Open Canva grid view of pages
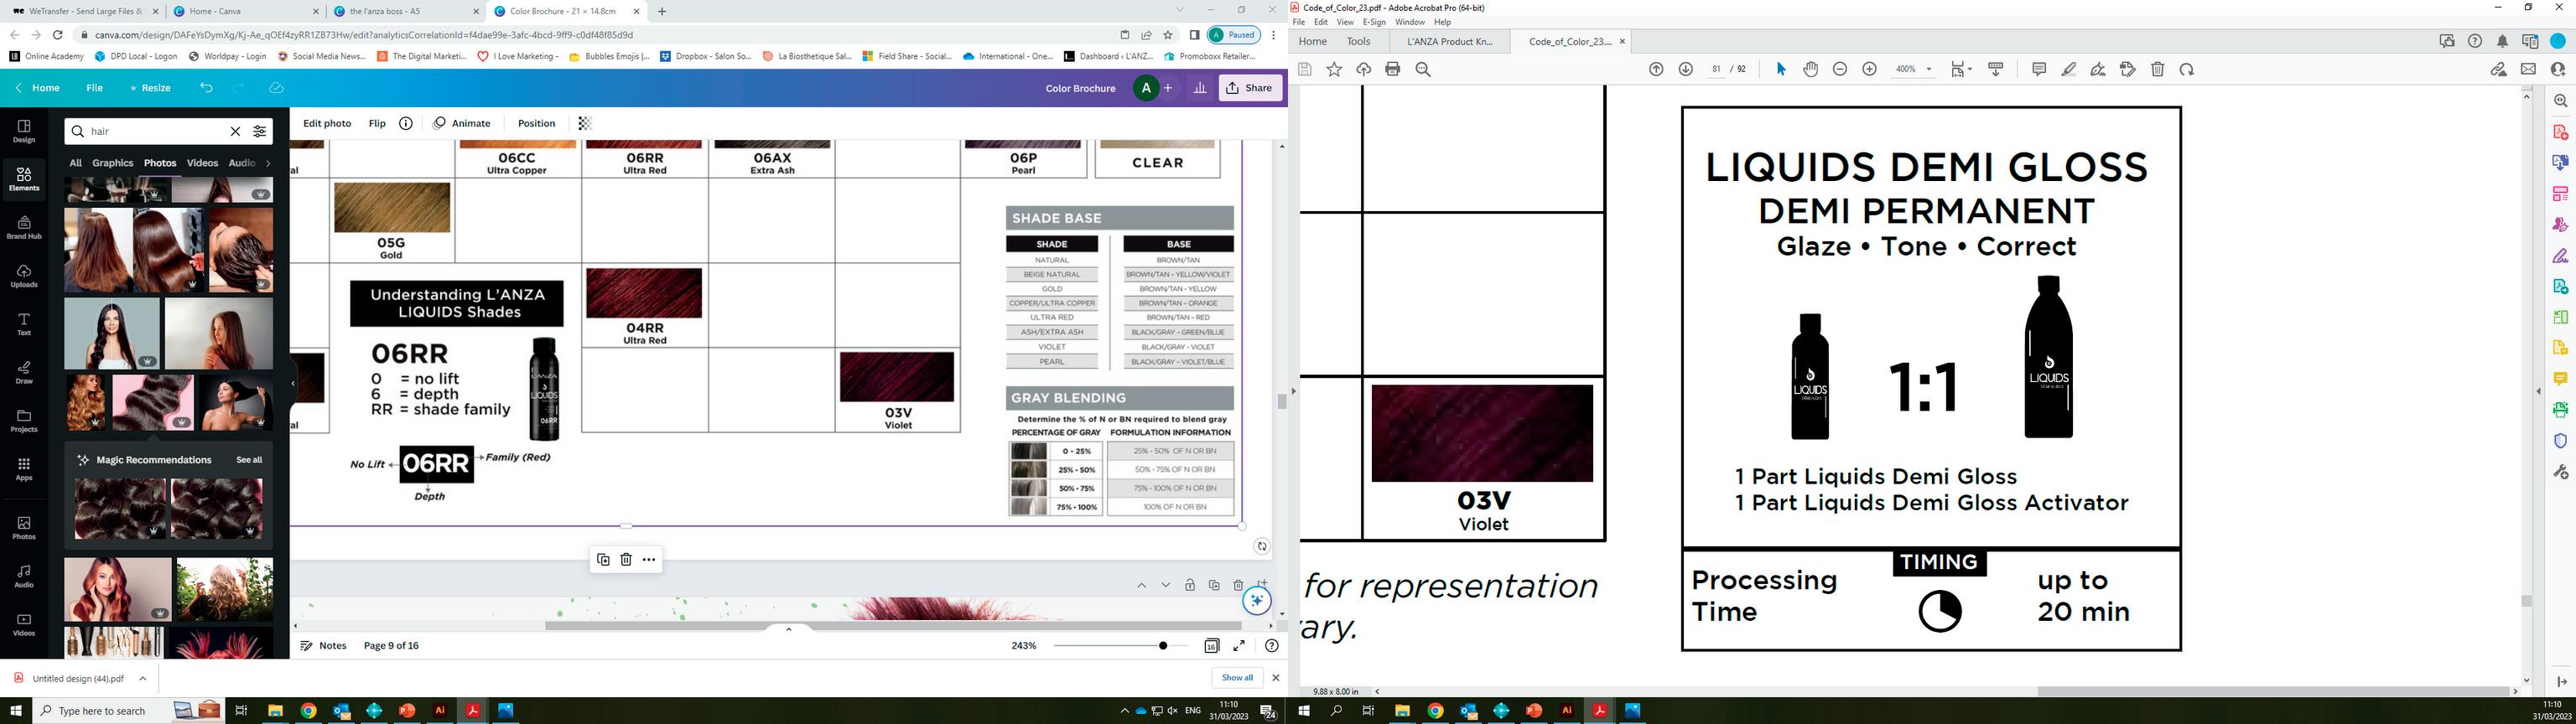 1212,646
